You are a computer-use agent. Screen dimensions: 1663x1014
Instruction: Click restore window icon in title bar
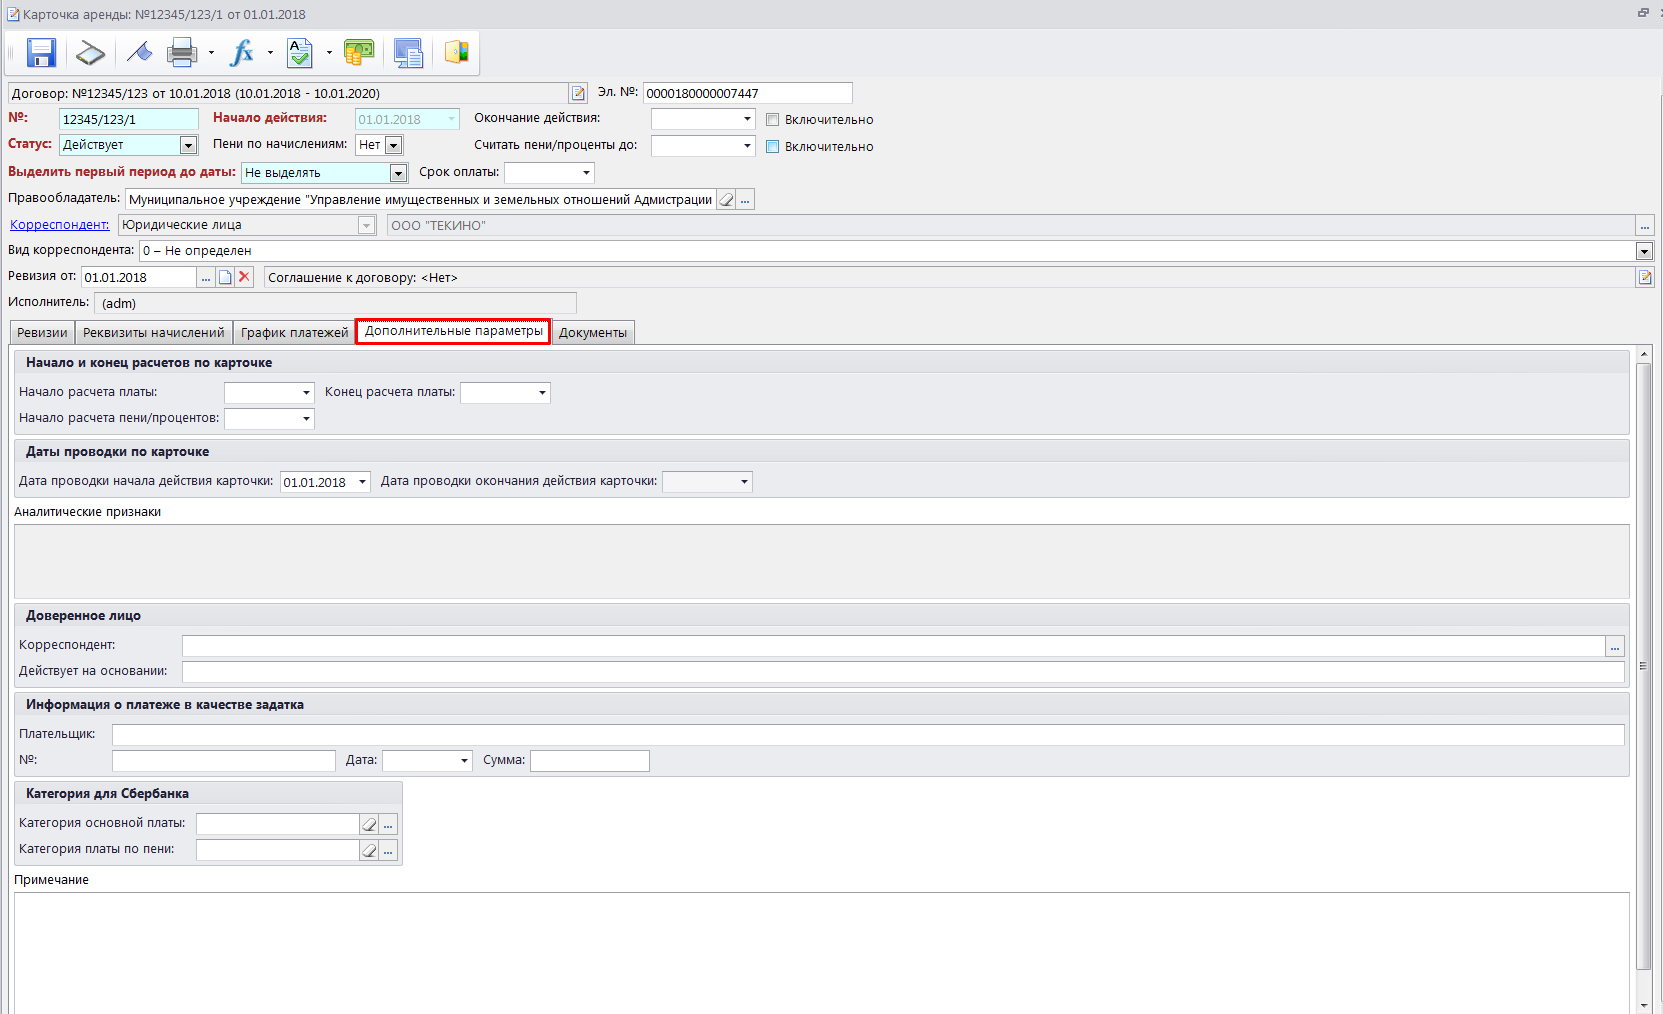(x=1643, y=13)
